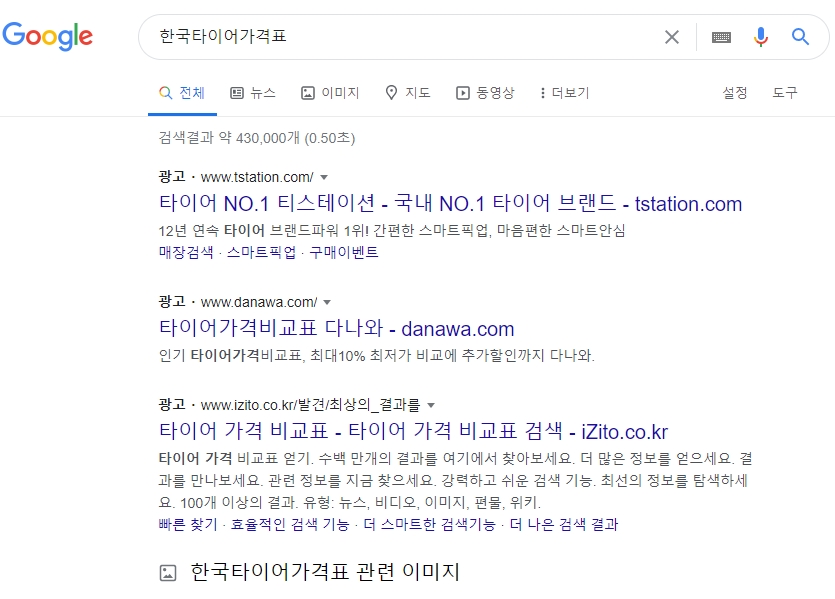Image resolution: width=835 pixels, height=599 pixels.
Task: Open 설정 menu
Action: 735,93
